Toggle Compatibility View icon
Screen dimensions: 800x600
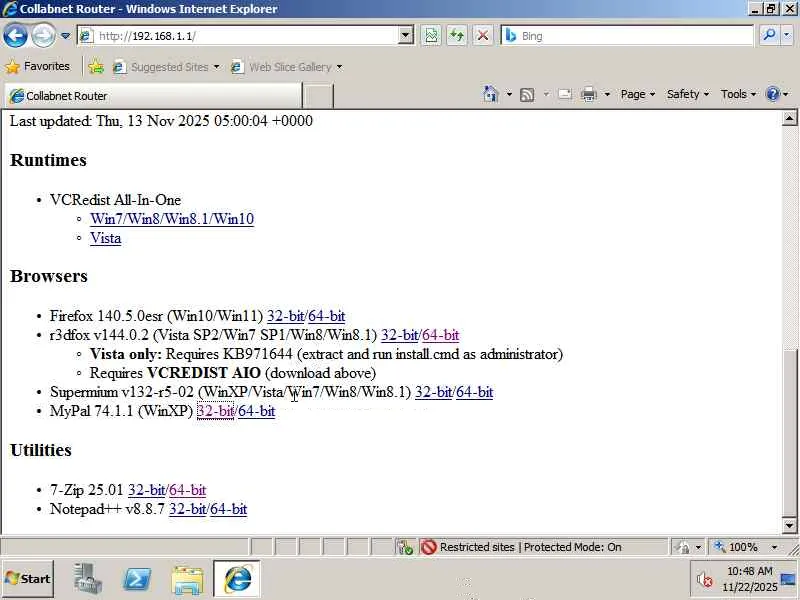click(431, 36)
